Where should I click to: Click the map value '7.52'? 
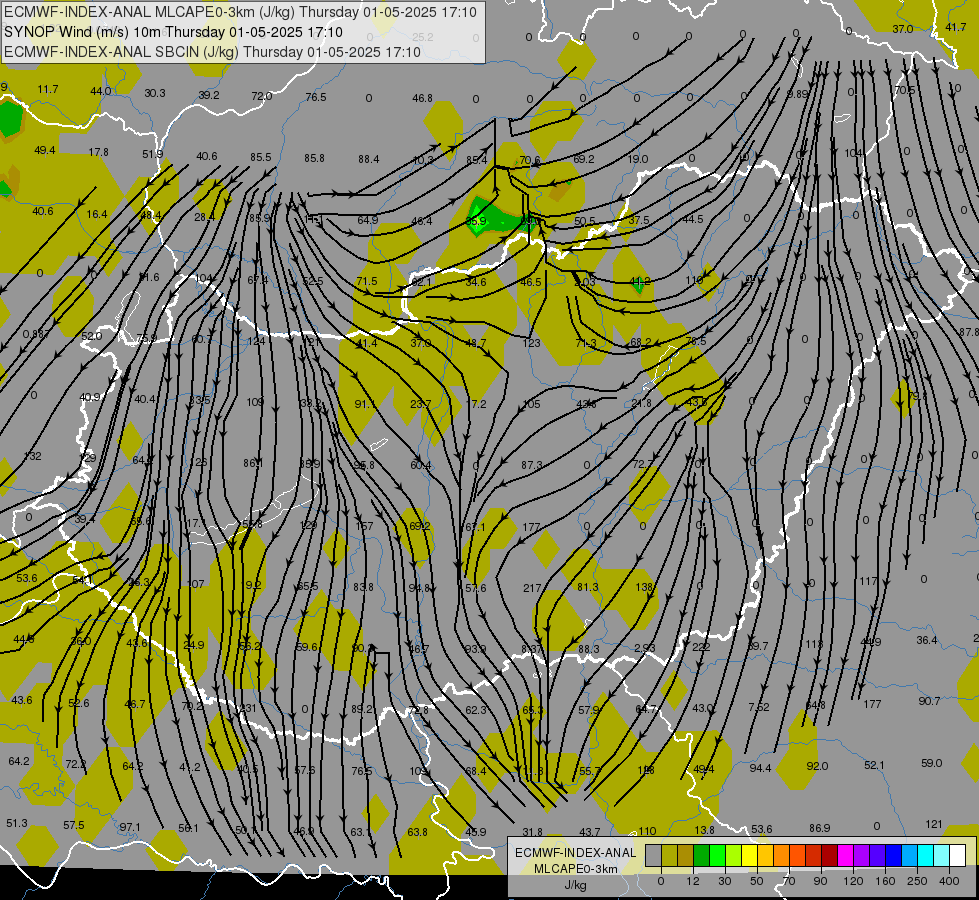[759, 707]
